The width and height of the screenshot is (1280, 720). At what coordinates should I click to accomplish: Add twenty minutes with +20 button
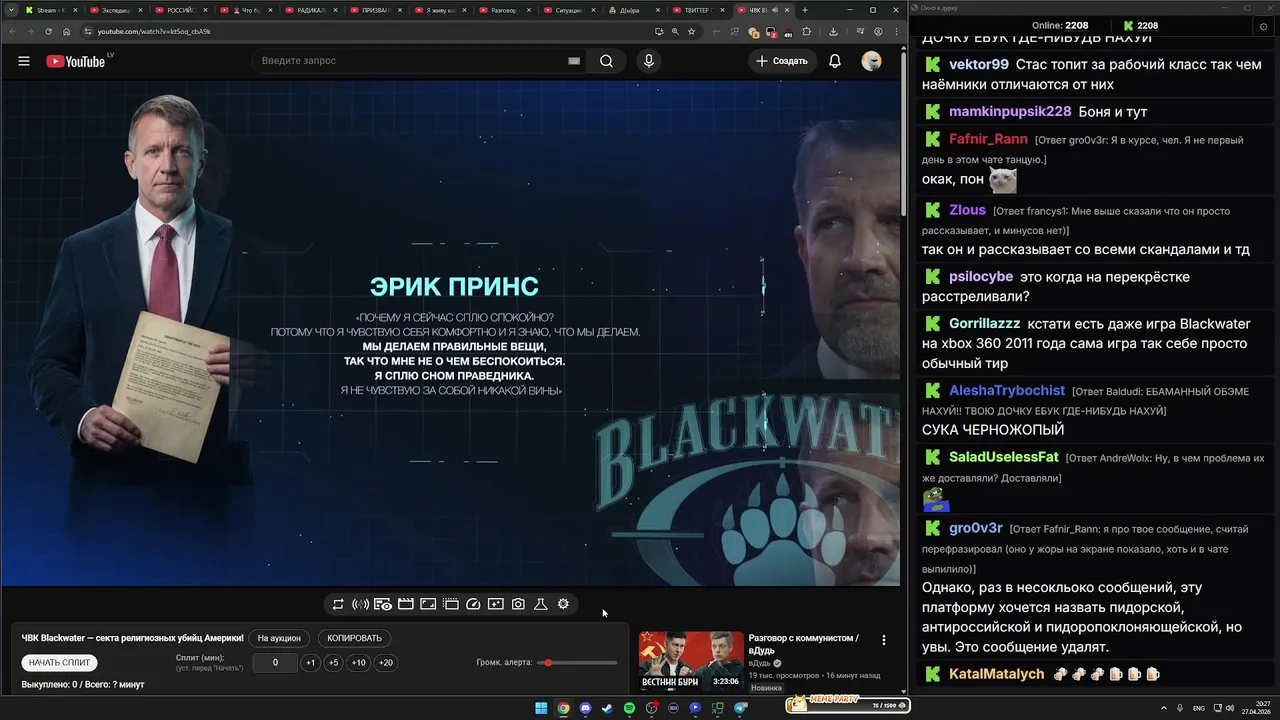click(x=385, y=662)
